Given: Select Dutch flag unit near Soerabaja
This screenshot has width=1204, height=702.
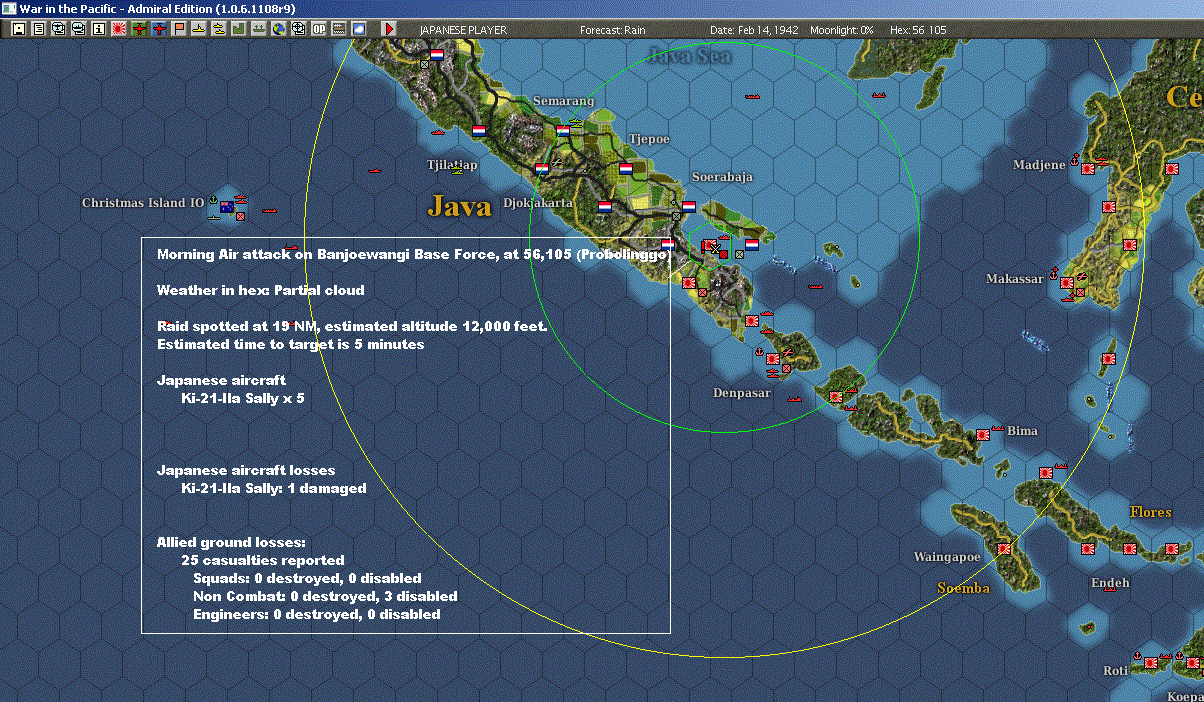Looking at the screenshot, I should point(689,207).
